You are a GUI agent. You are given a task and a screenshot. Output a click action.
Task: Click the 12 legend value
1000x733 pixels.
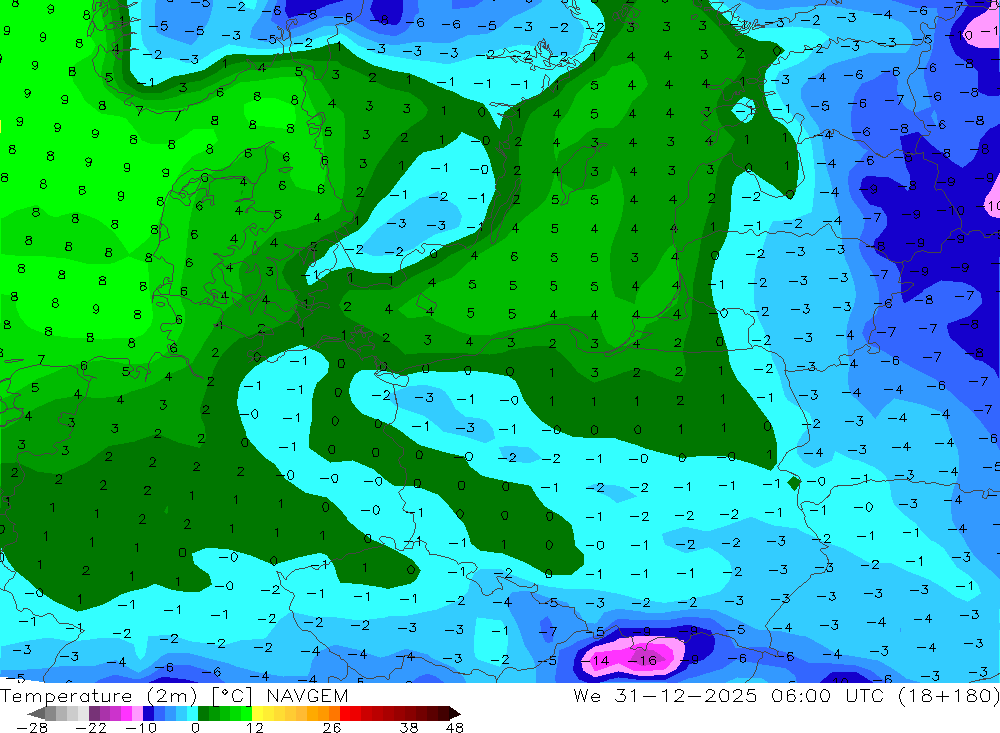254,727
